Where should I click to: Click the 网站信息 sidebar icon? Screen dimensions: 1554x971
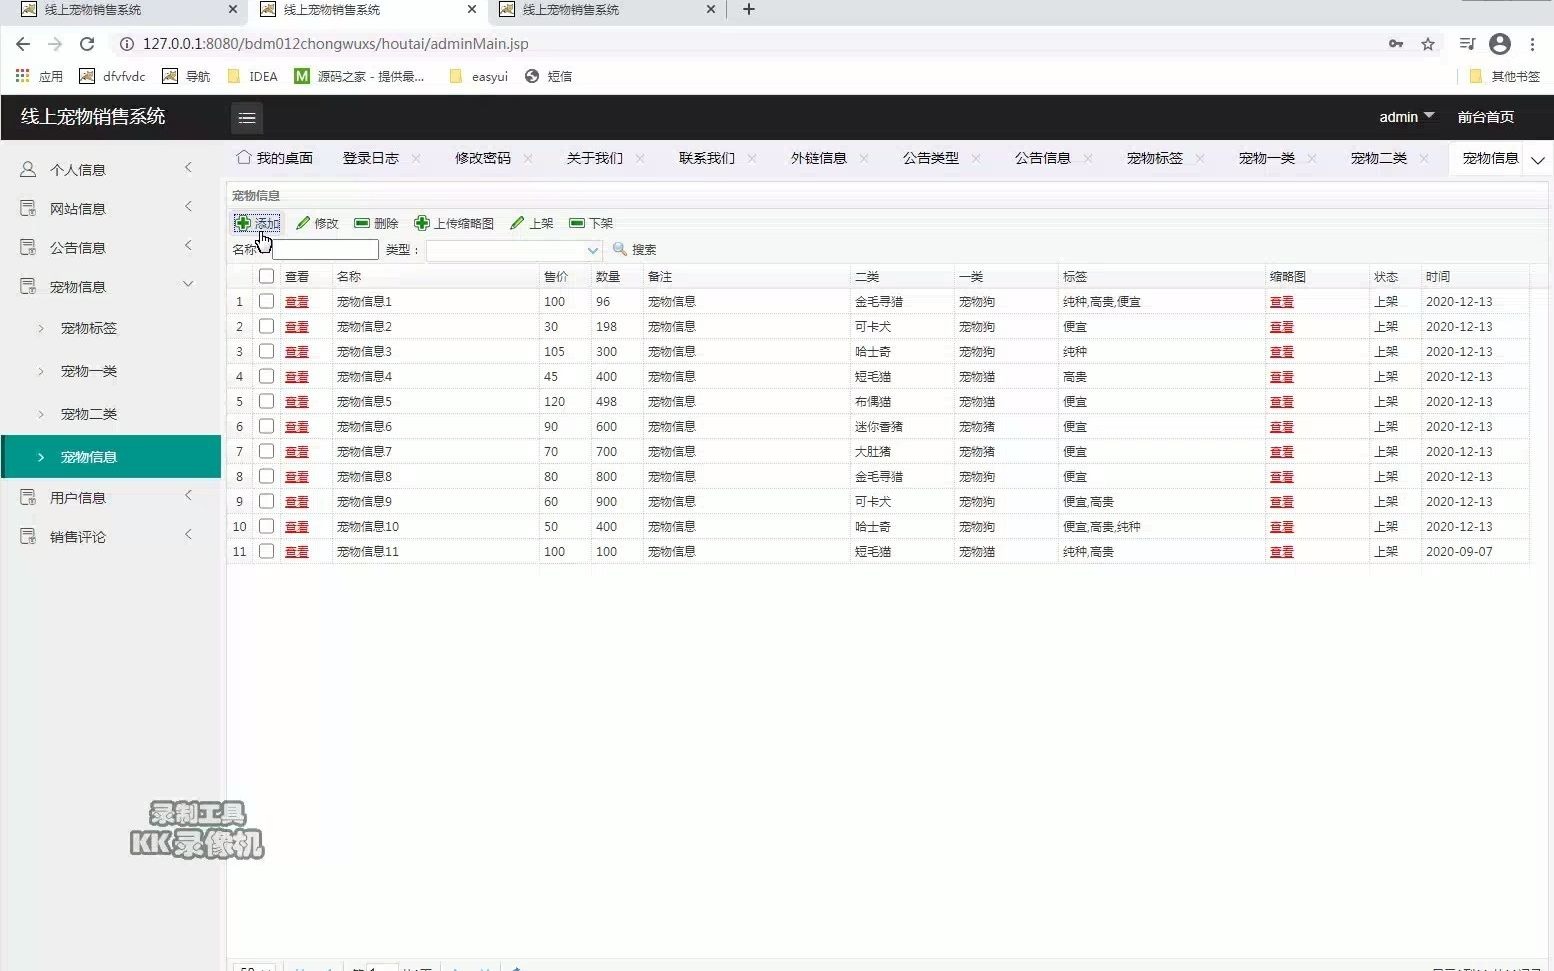(28, 208)
